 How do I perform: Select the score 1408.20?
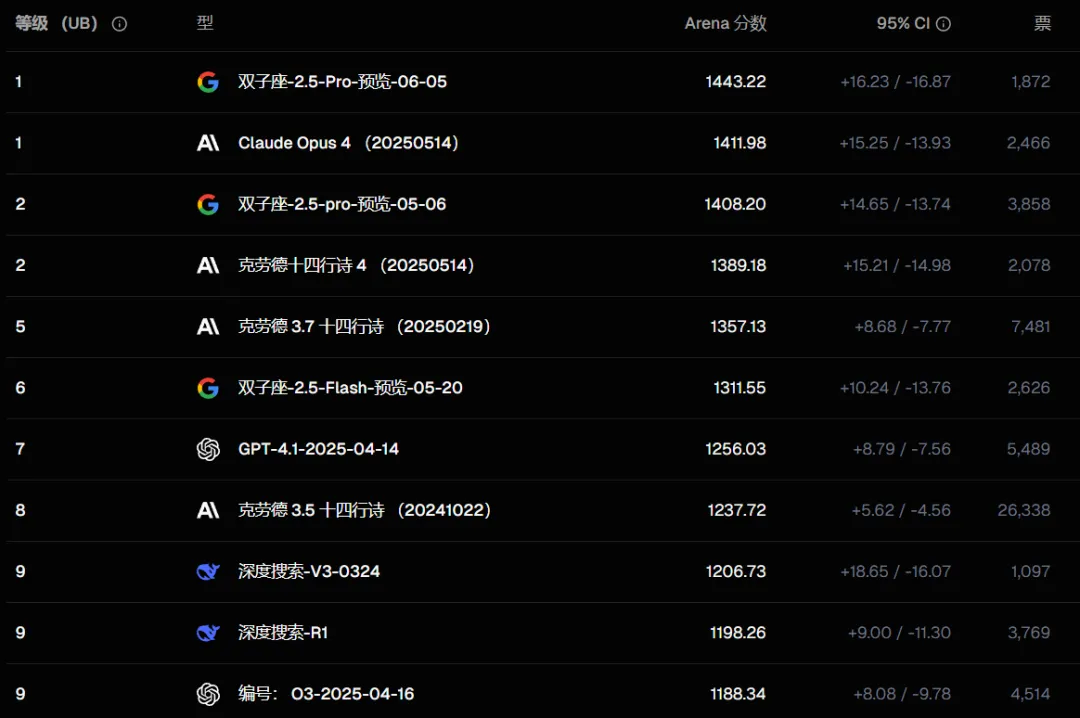click(x=735, y=205)
